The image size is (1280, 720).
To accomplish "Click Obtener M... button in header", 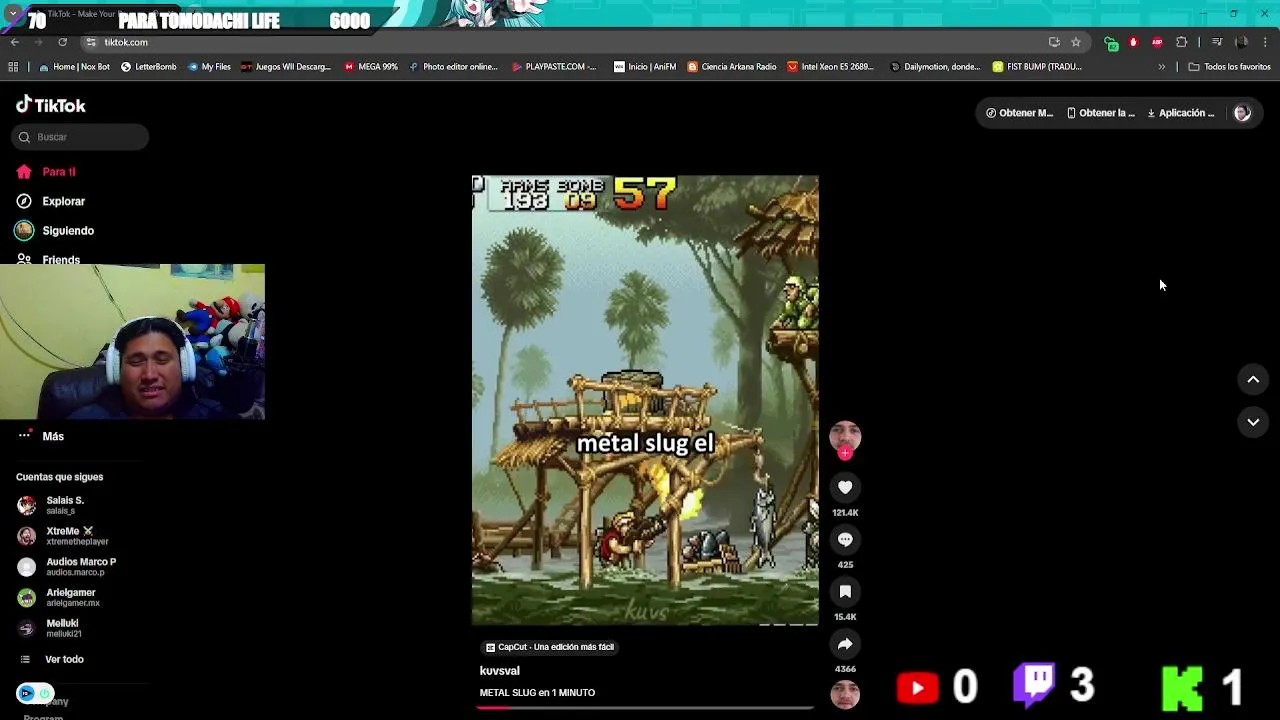I will point(1019,113).
